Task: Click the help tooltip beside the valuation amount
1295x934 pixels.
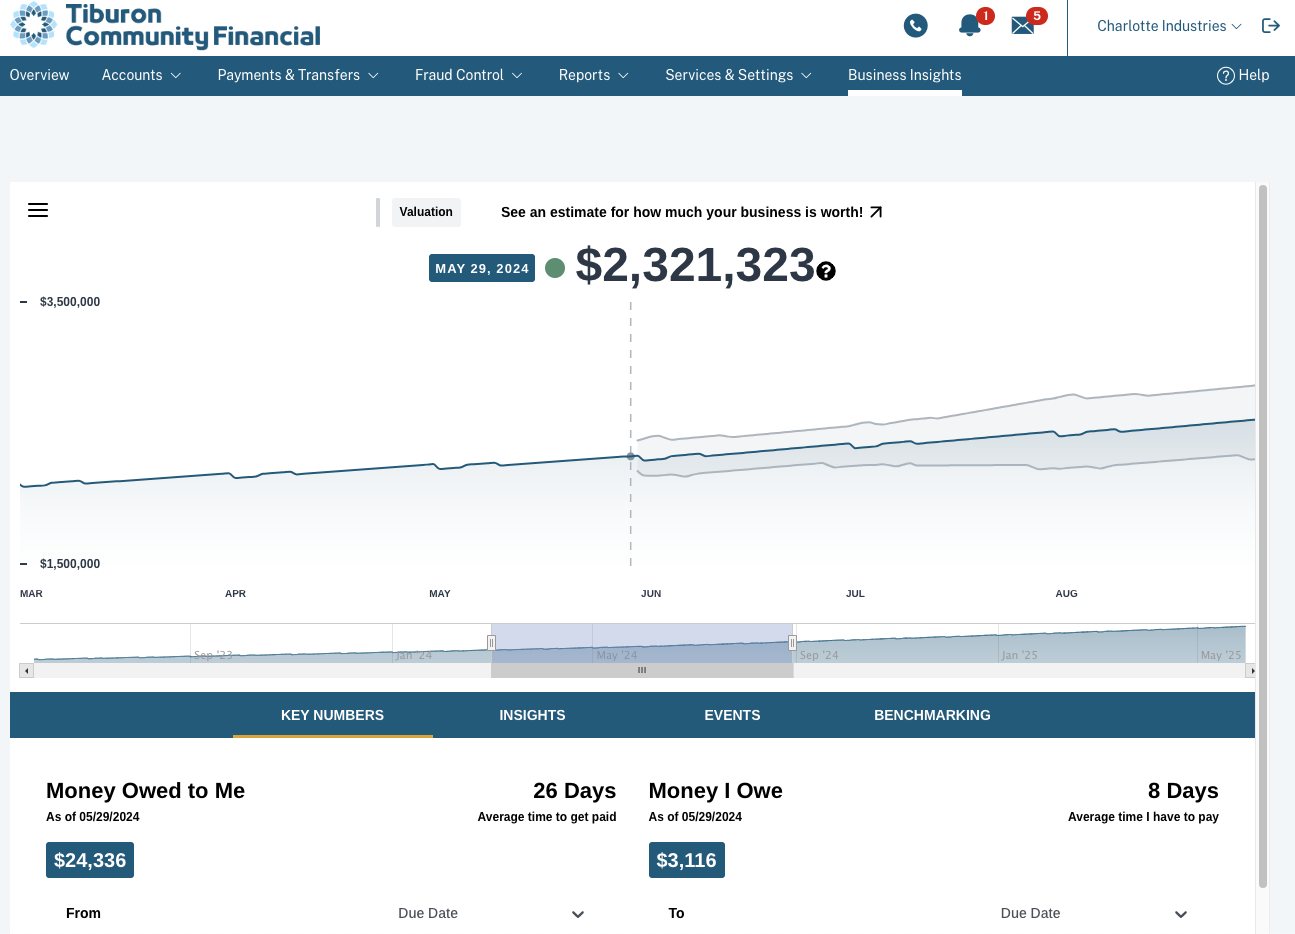Action: point(825,270)
